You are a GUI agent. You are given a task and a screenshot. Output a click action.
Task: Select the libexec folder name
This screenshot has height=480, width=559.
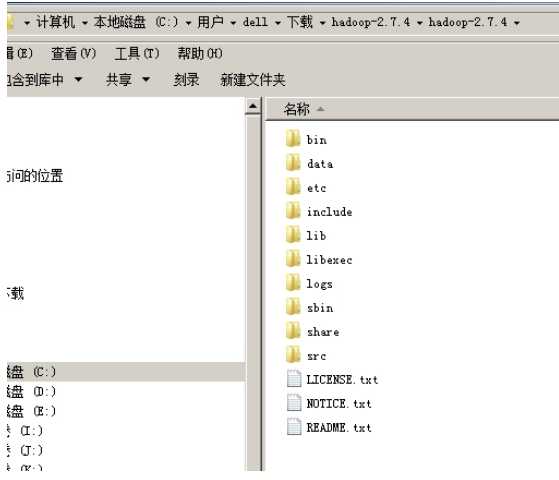329,259
